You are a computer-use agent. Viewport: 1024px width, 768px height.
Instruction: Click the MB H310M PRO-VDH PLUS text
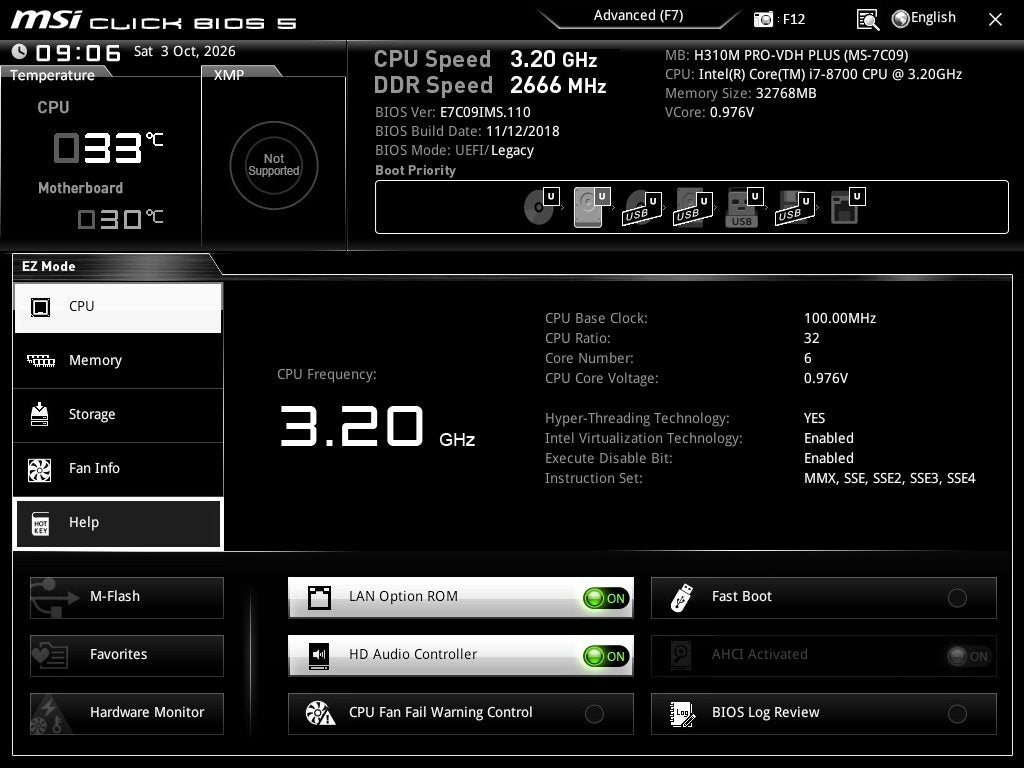786,55
